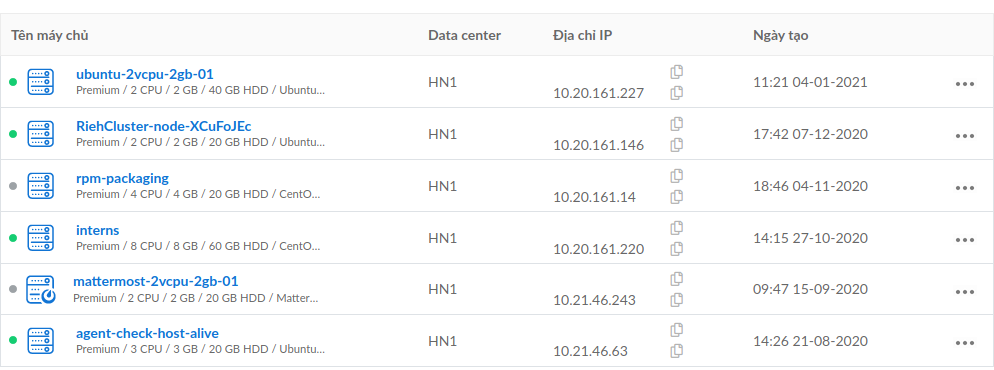Image resolution: width=994 pixels, height=370 pixels.
Task: Open three-dot menu for RiehCluster node
Action: pos(964,136)
